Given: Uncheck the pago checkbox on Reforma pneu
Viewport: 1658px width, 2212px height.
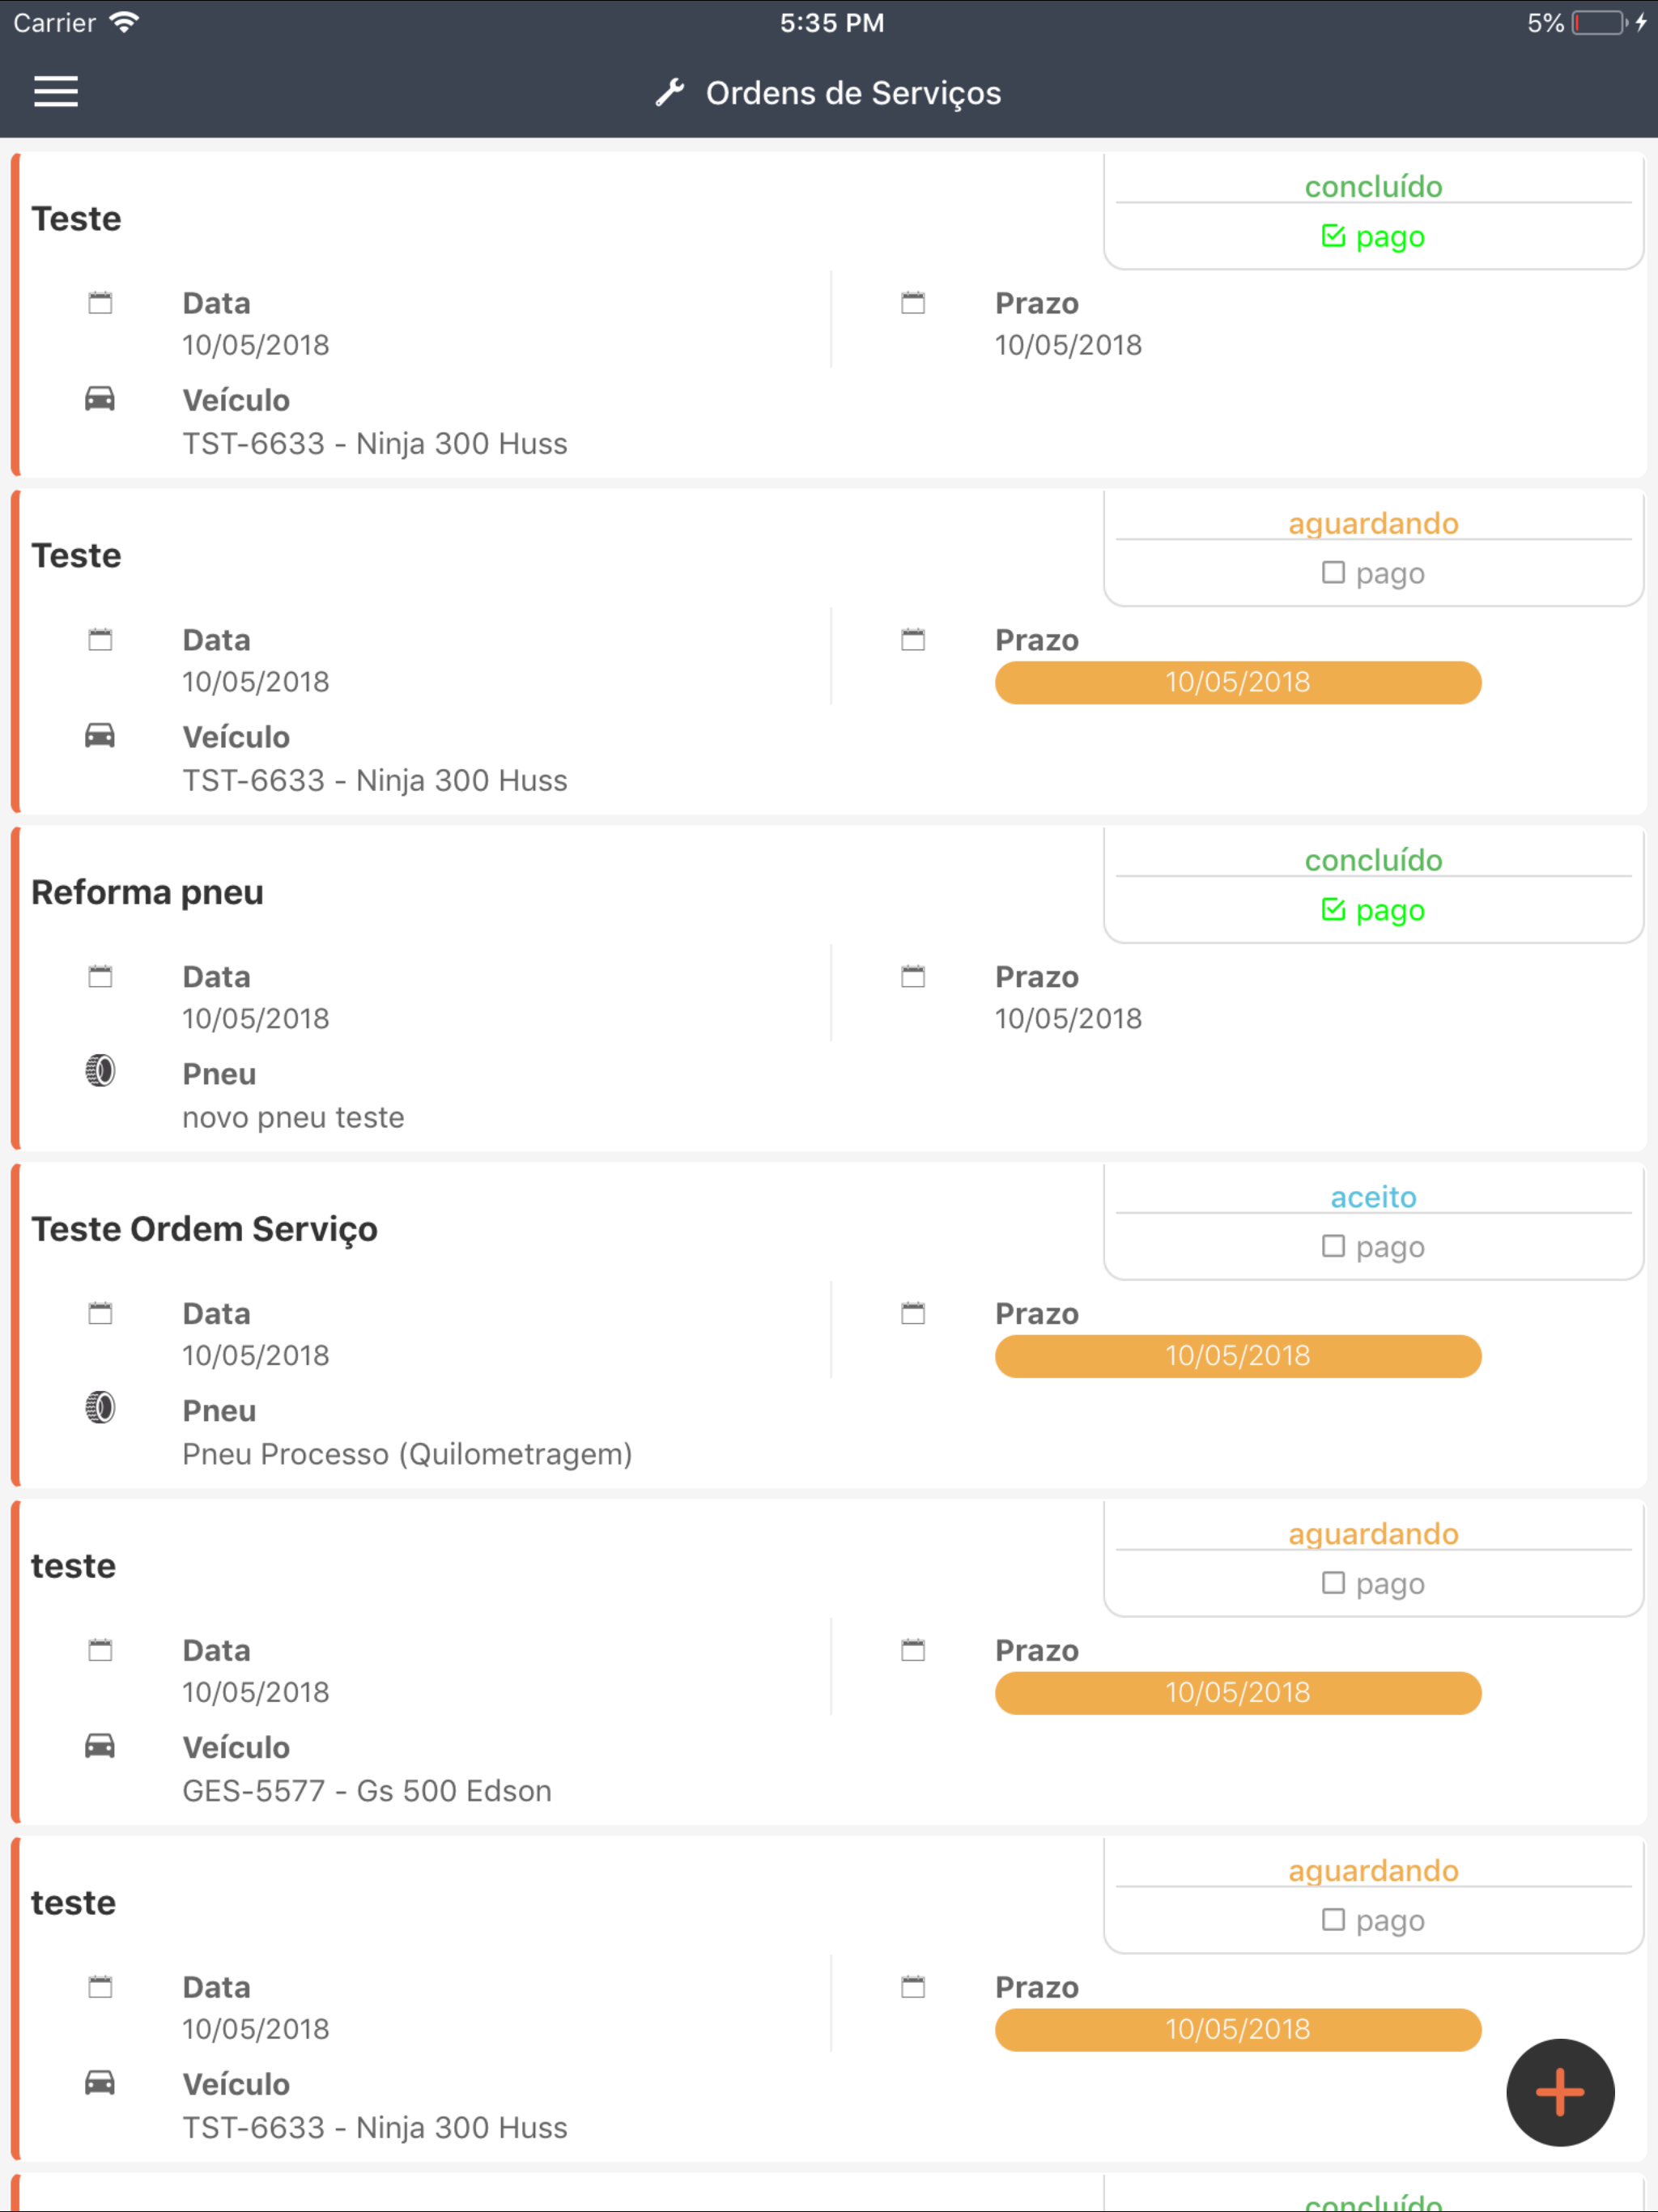Looking at the screenshot, I should point(1333,909).
